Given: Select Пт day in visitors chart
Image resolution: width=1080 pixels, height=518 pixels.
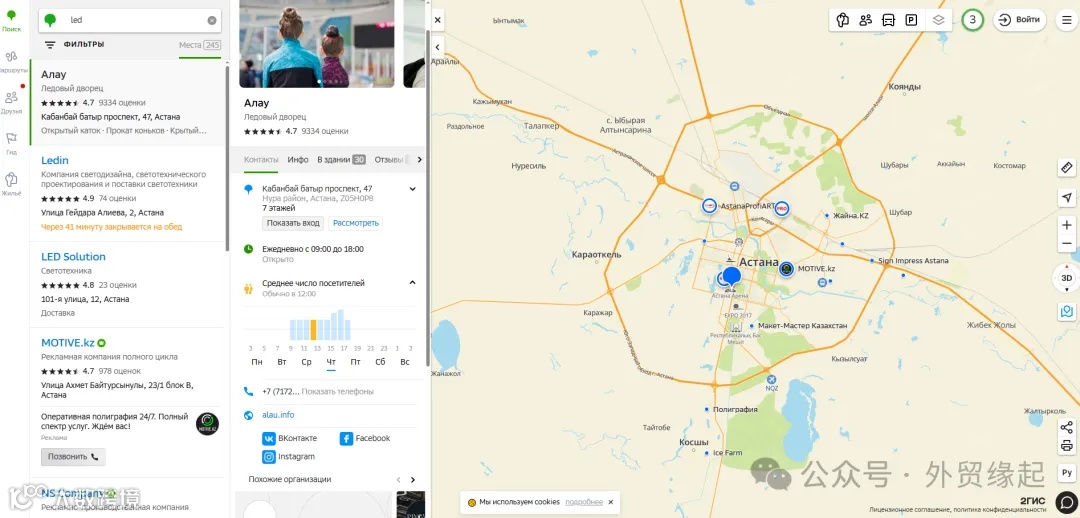Looking at the screenshot, I should [x=355, y=362].
